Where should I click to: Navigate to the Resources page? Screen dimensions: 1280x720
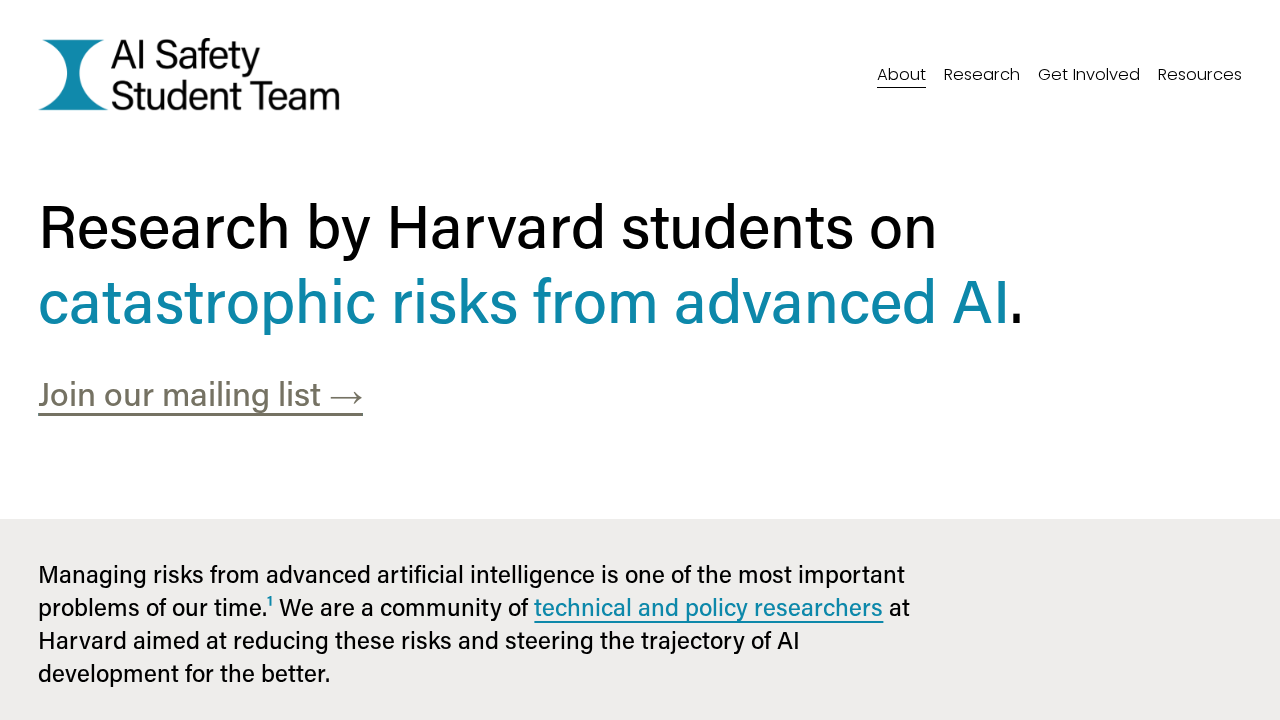click(1199, 72)
